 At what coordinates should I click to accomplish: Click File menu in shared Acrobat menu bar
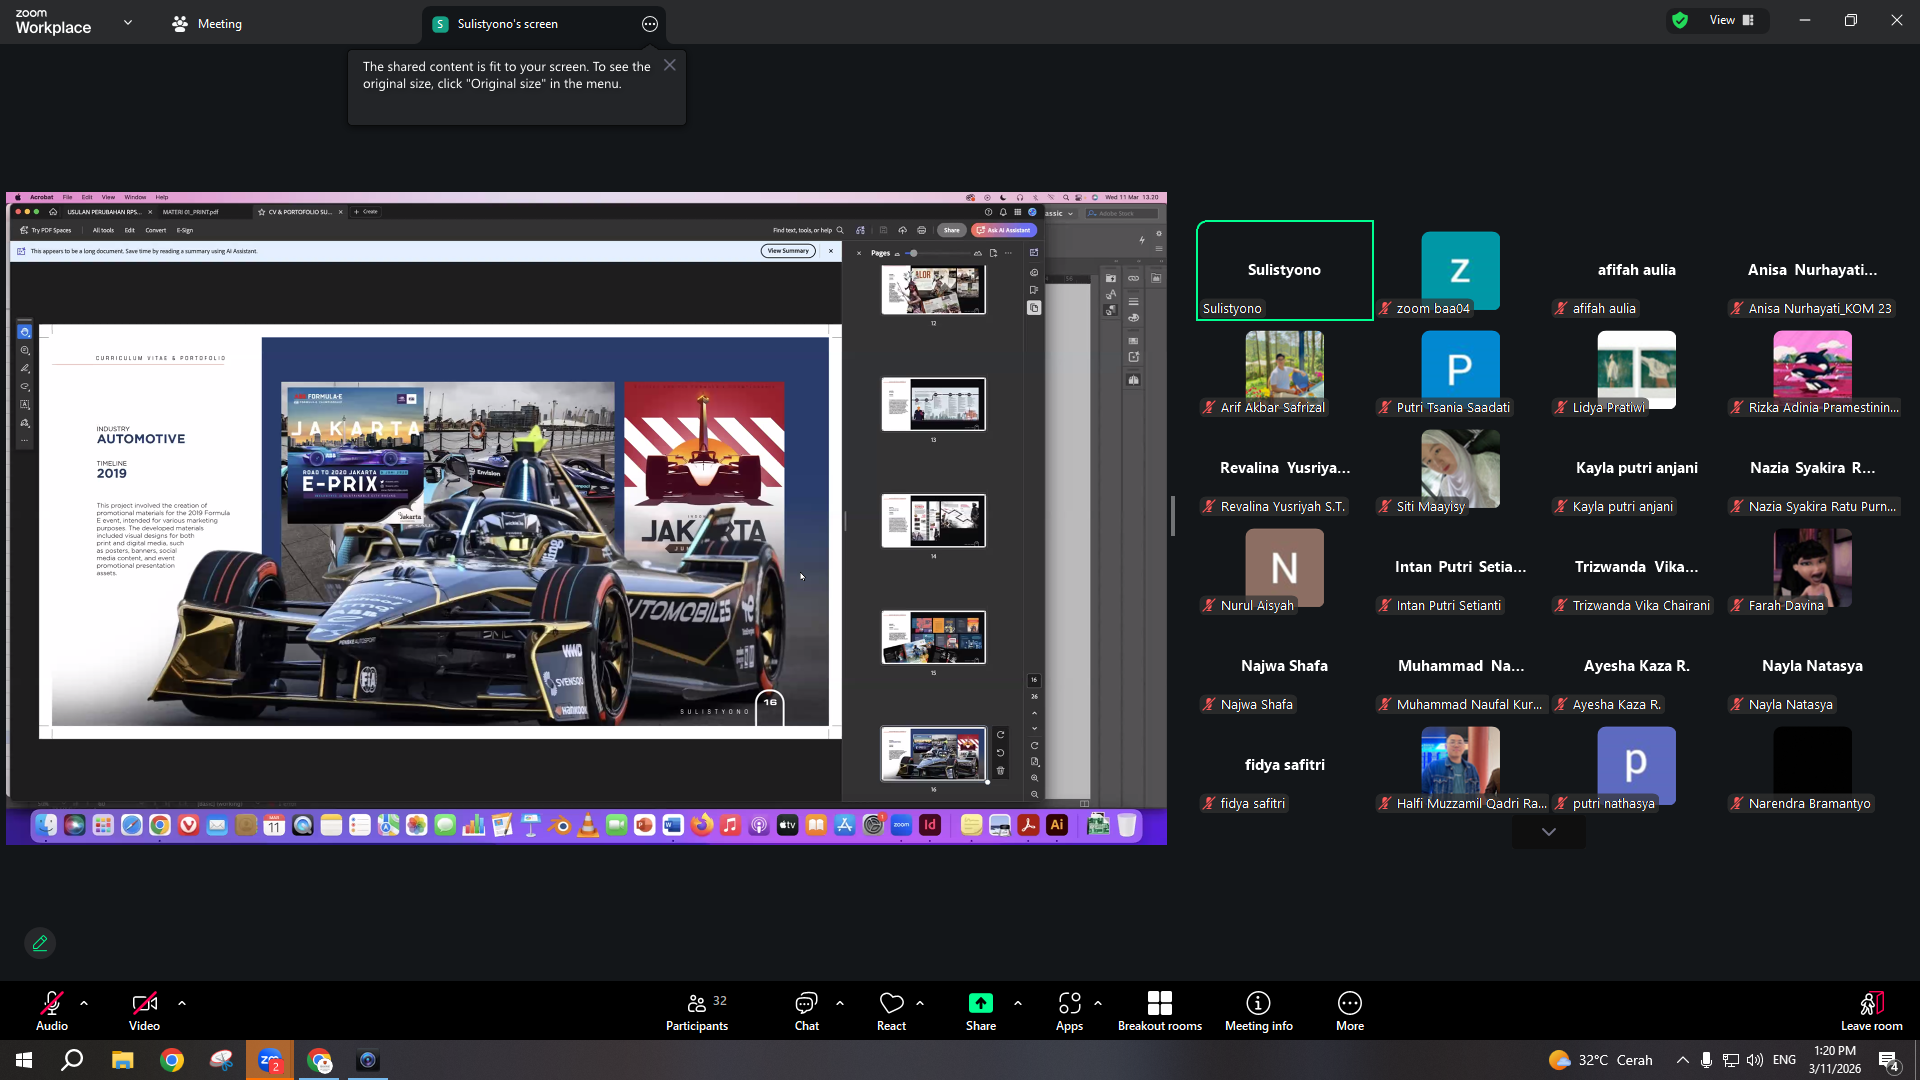coord(68,197)
